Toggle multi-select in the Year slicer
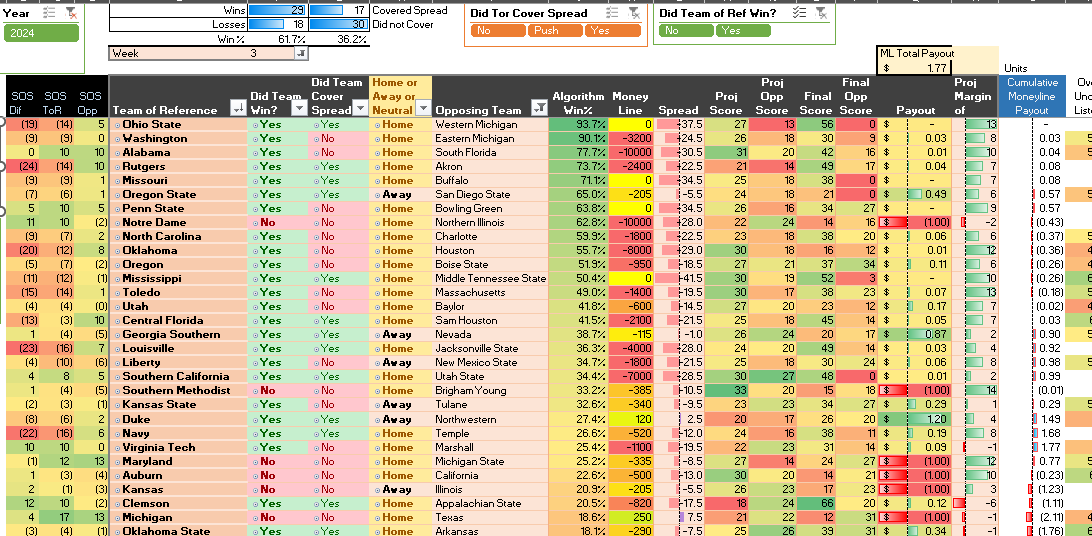This screenshot has width=1092, height=536. pyautogui.click(x=49, y=13)
